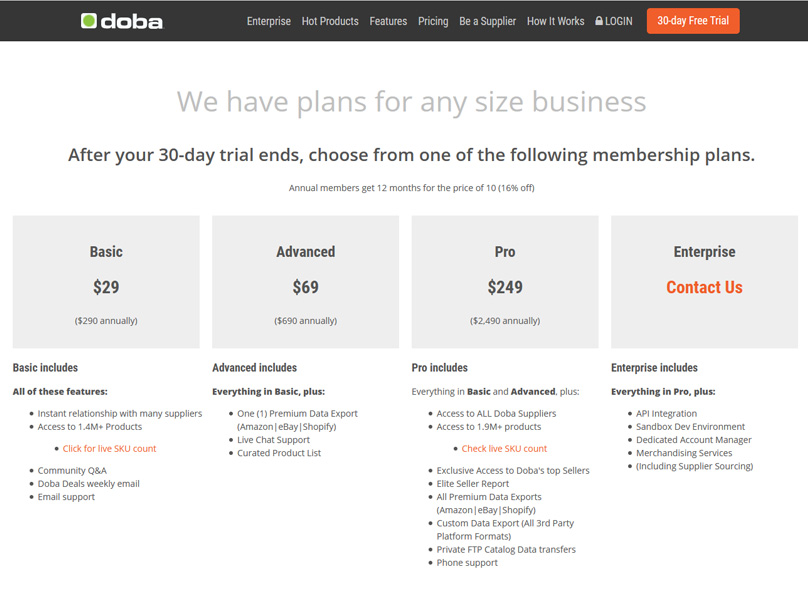Click the lock icon beside LOGIN
This screenshot has width=808, height=597.
pos(599,21)
